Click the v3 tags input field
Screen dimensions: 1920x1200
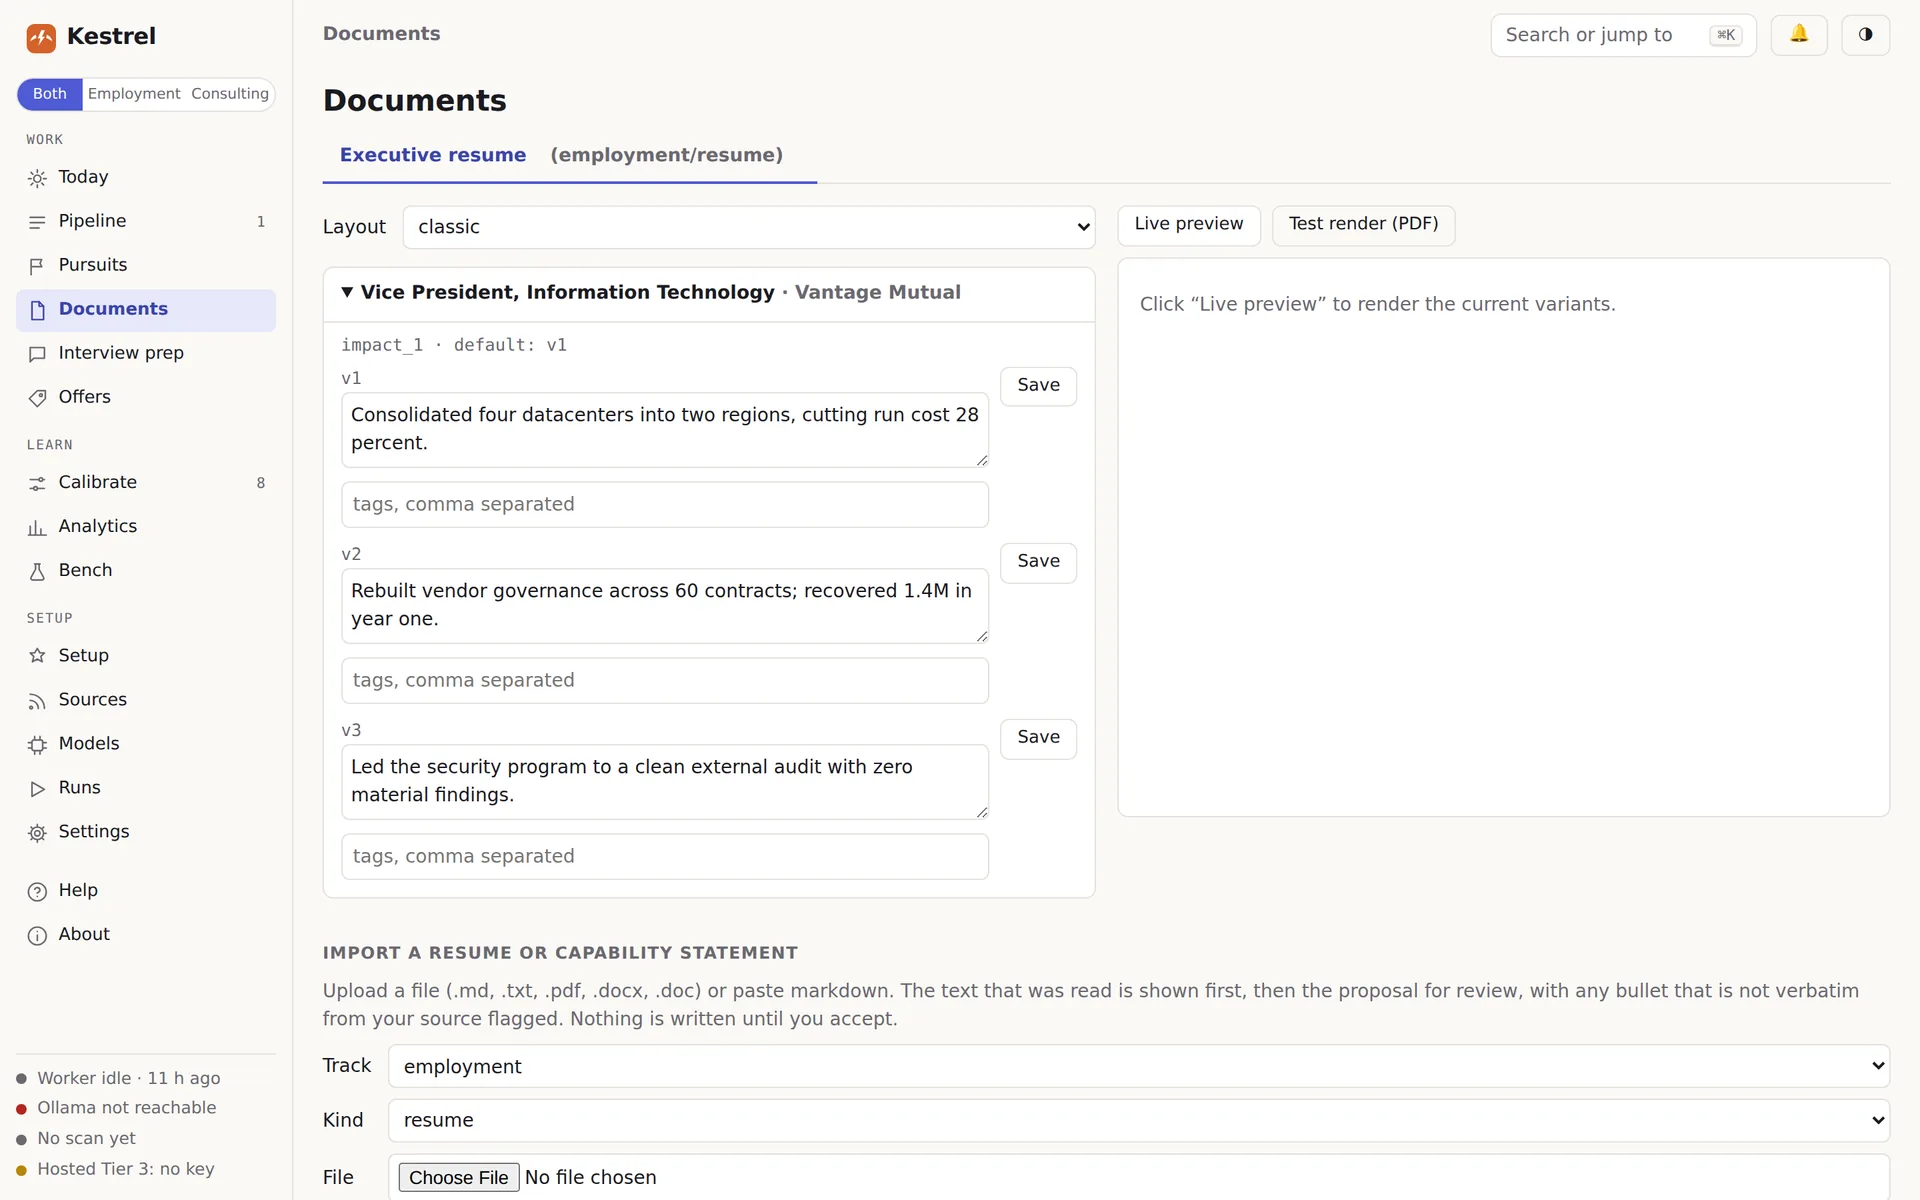665,857
